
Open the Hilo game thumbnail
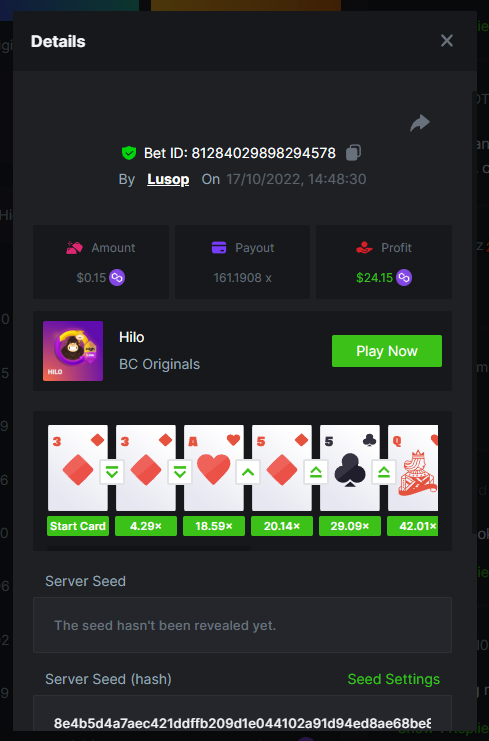(x=73, y=351)
